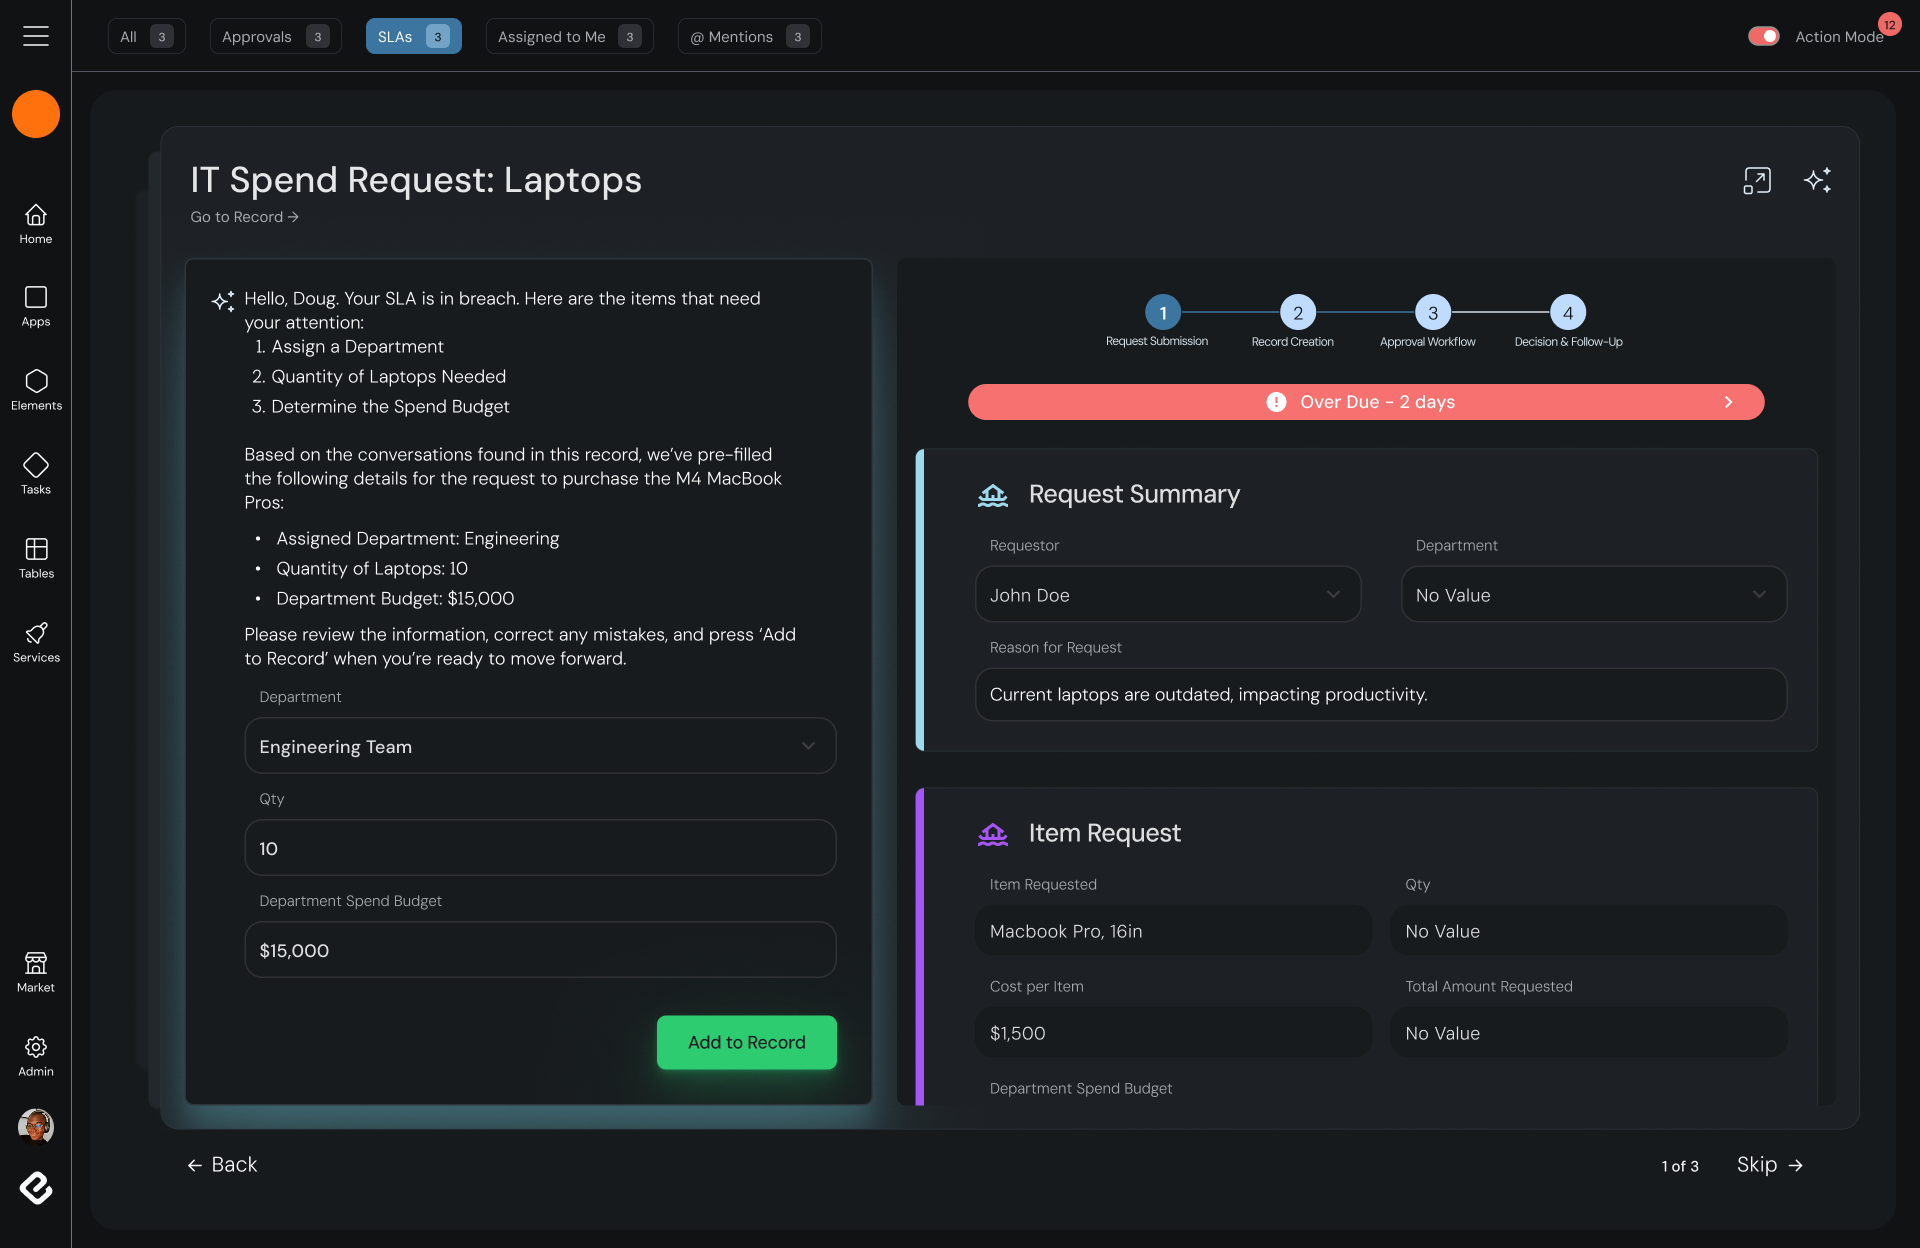Expand the No Value department dropdown
The width and height of the screenshot is (1920, 1248).
tap(1593, 595)
